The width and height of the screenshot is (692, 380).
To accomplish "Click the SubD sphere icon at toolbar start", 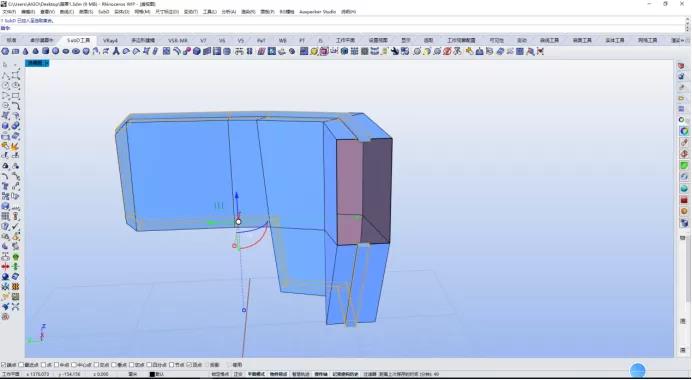I will click(x=5, y=51).
